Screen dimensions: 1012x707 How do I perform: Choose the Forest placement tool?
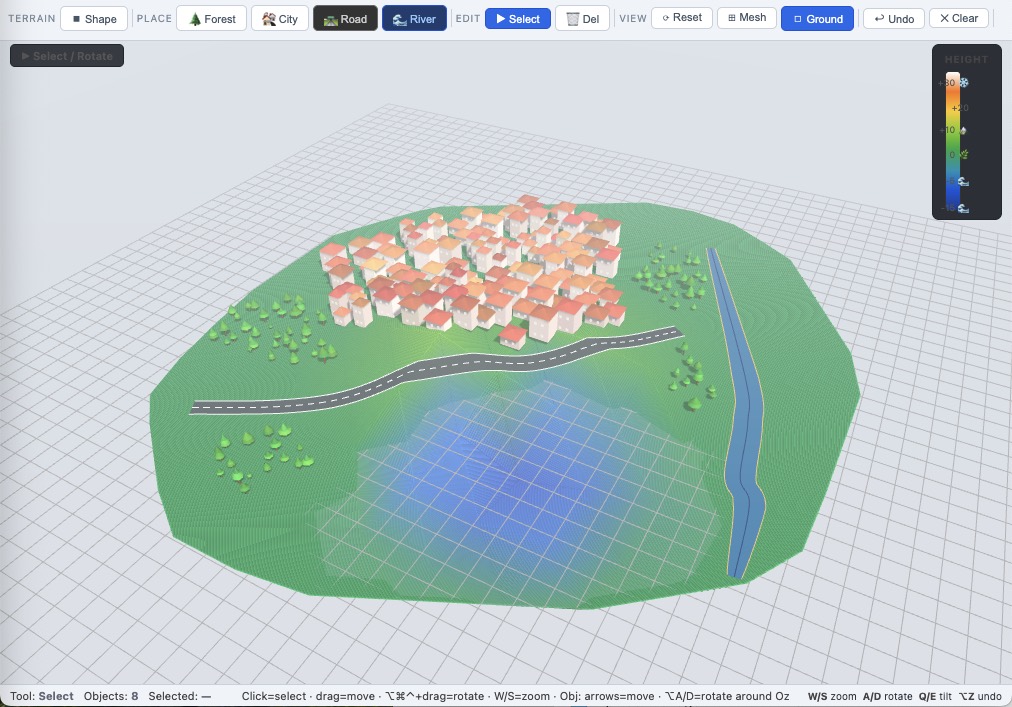point(212,19)
